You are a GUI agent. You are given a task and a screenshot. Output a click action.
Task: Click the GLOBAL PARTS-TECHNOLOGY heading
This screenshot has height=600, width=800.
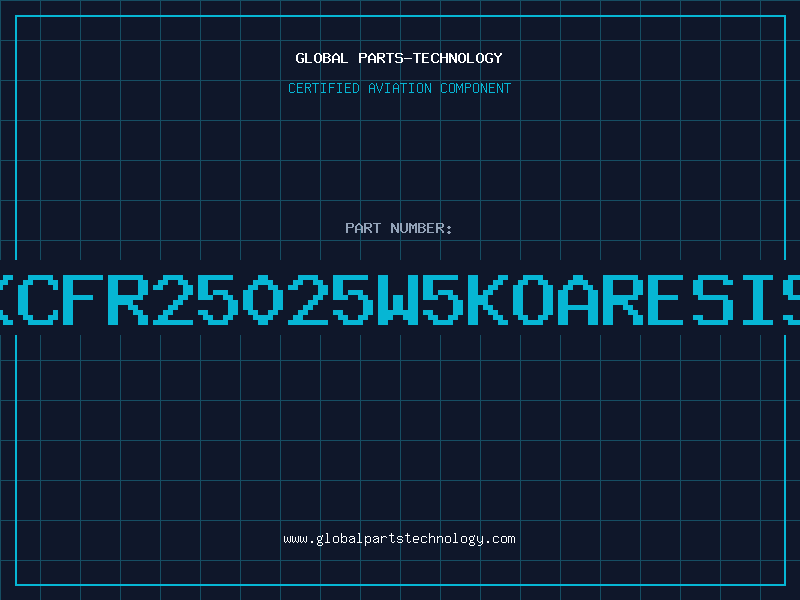coord(399,58)
